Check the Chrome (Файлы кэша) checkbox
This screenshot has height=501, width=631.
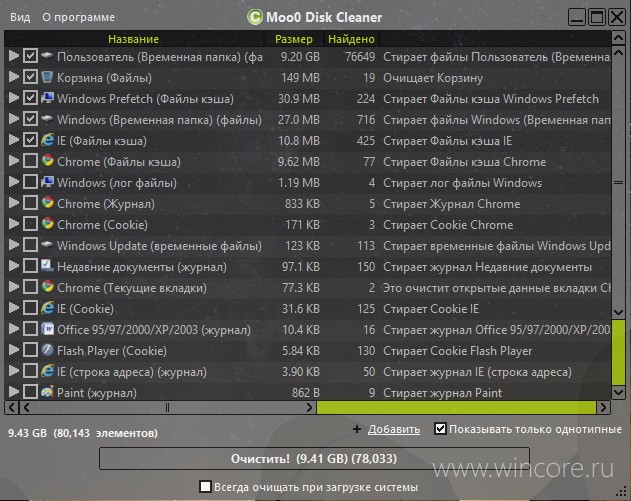(30, 161)
